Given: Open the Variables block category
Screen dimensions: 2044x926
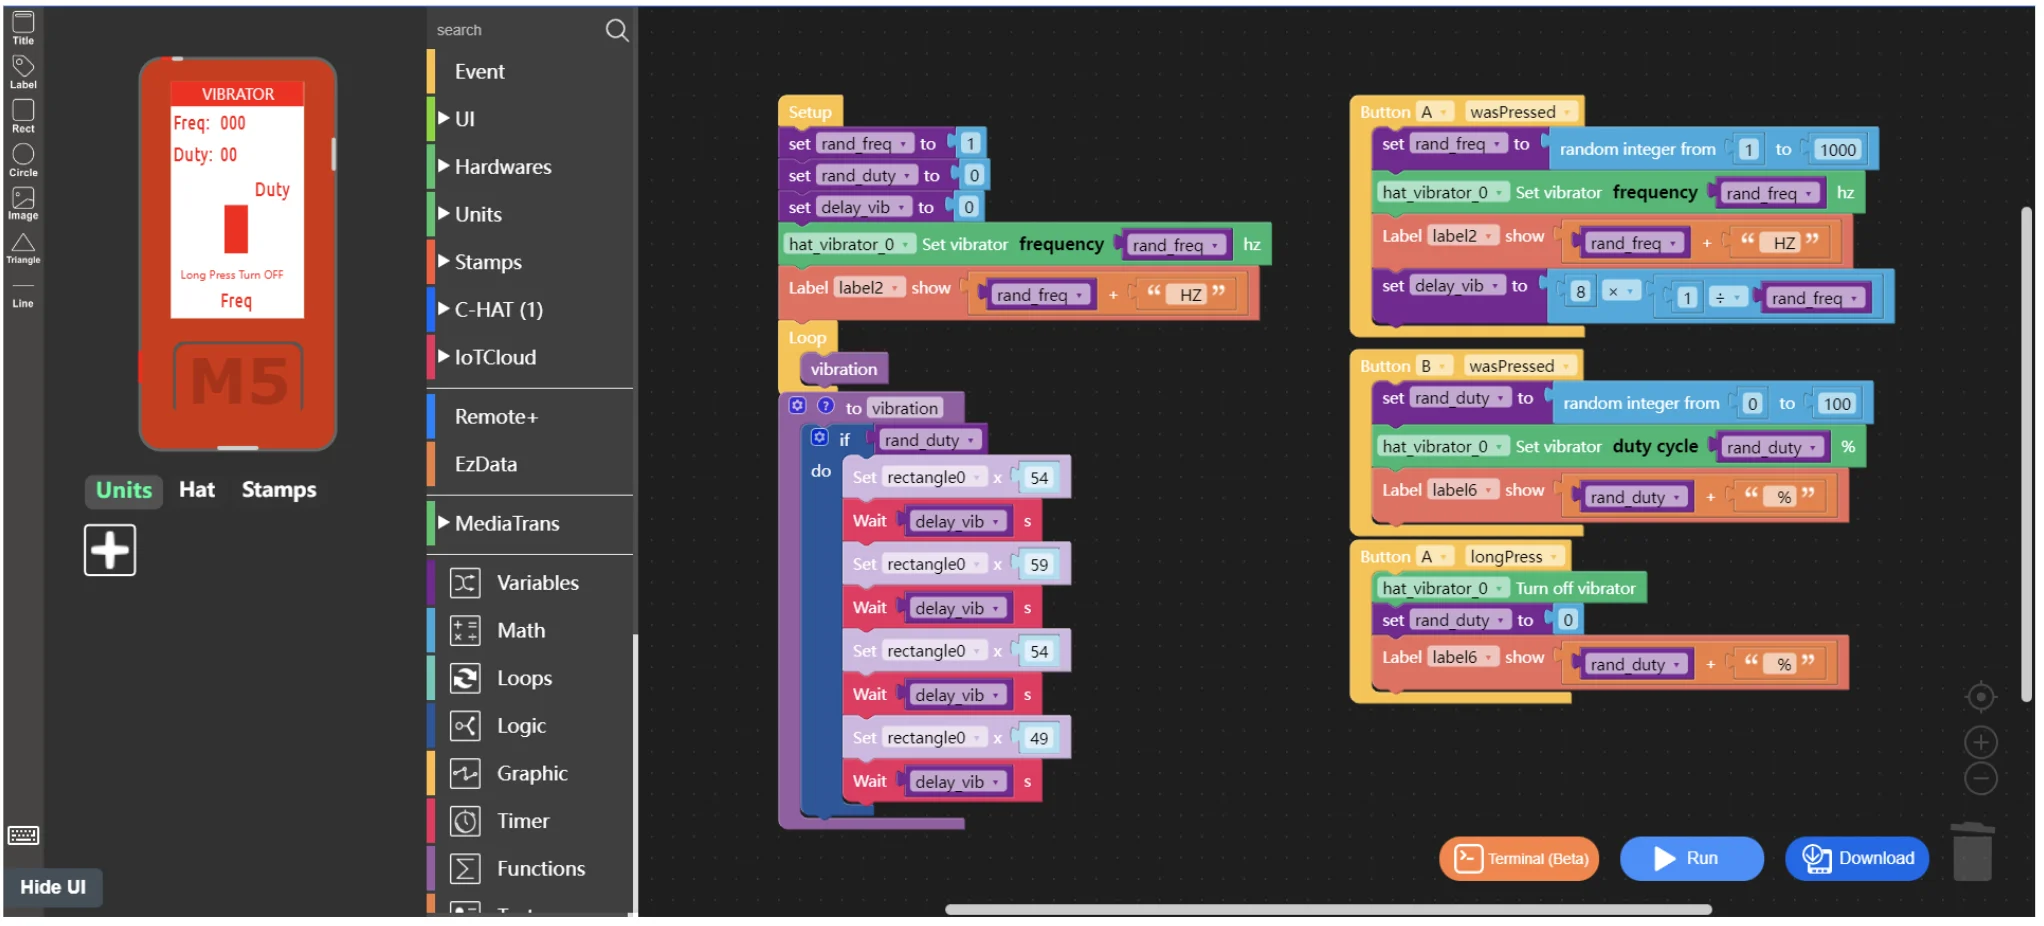Looking at the screenshot, I should click(537, 583).
